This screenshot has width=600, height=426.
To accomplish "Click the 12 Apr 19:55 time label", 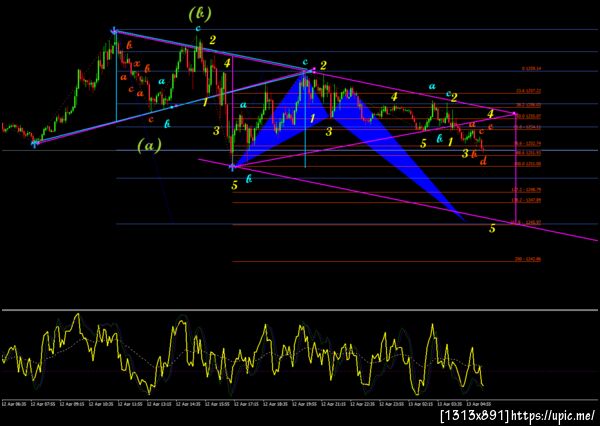I will pos(303,404).
